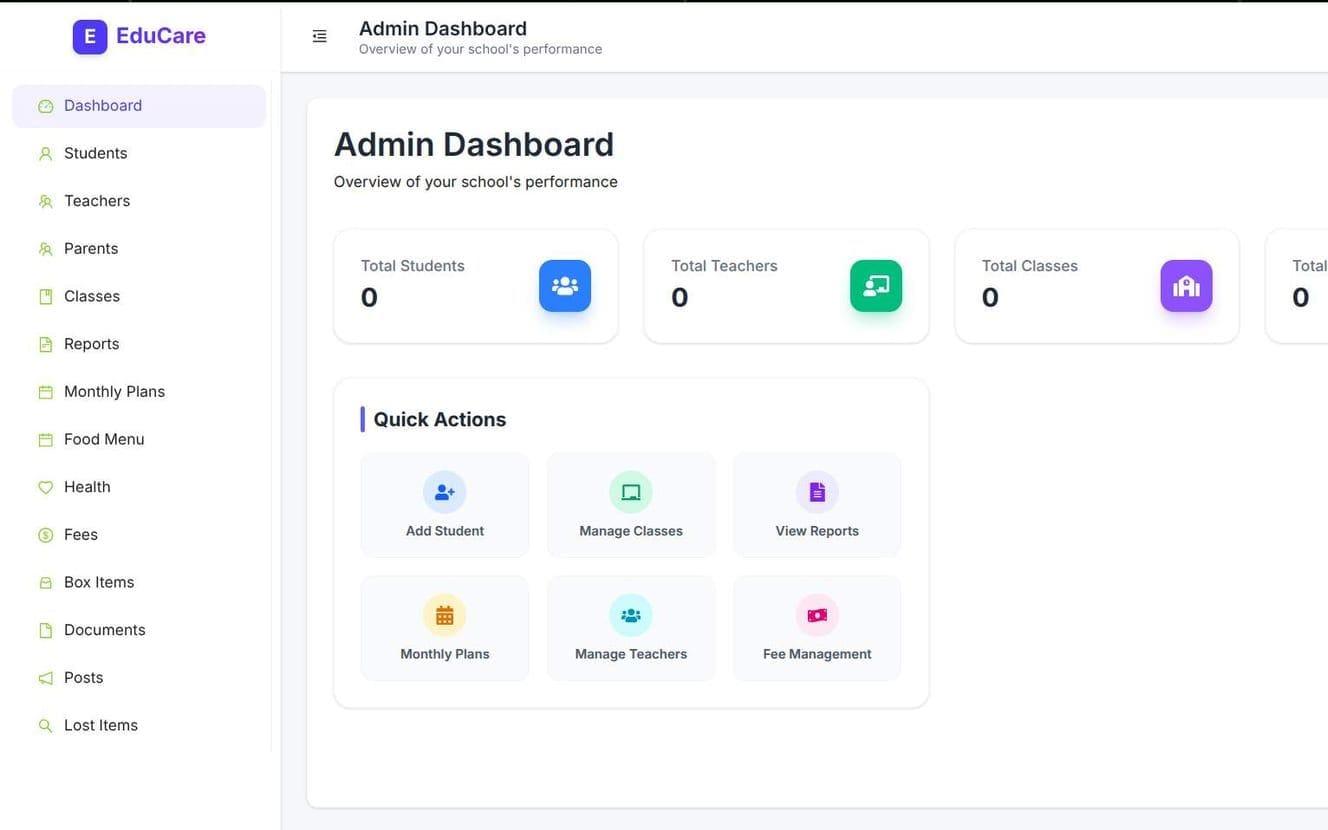Click the Dashboard gauge icon in sidebar
The height and width of the screenshot is (830, 1328).
coord(45,106)
